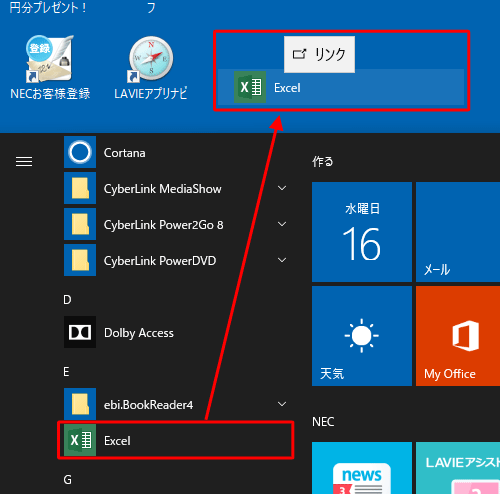Expand the CyberLink MediaShow folder chevron
The image size is (500, 494).
[x=282, y=188]
